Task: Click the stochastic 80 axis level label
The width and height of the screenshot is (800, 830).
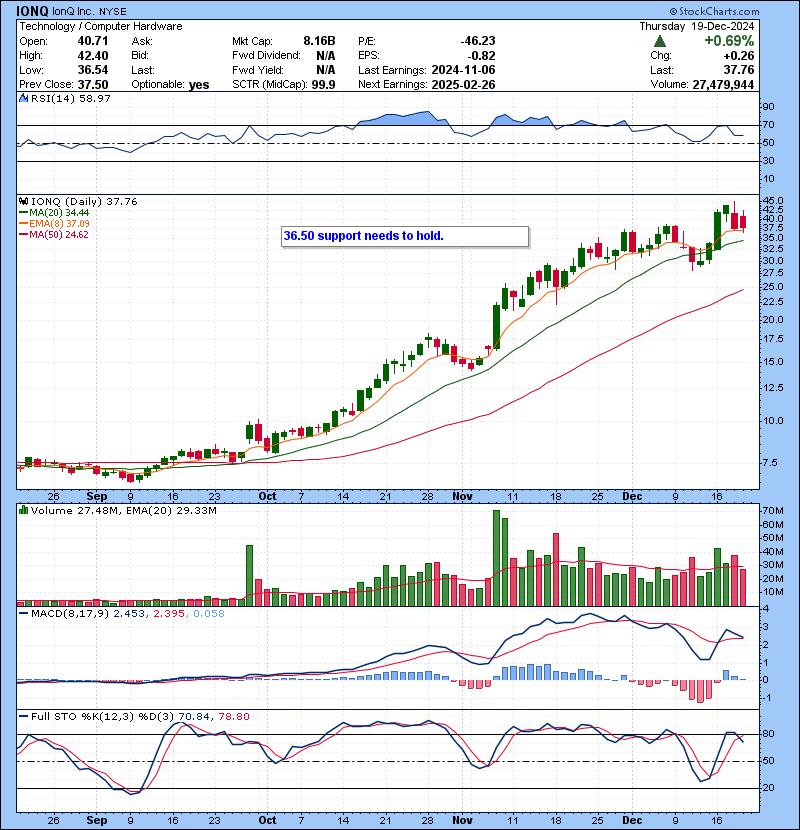Action: tap(768, 734)
